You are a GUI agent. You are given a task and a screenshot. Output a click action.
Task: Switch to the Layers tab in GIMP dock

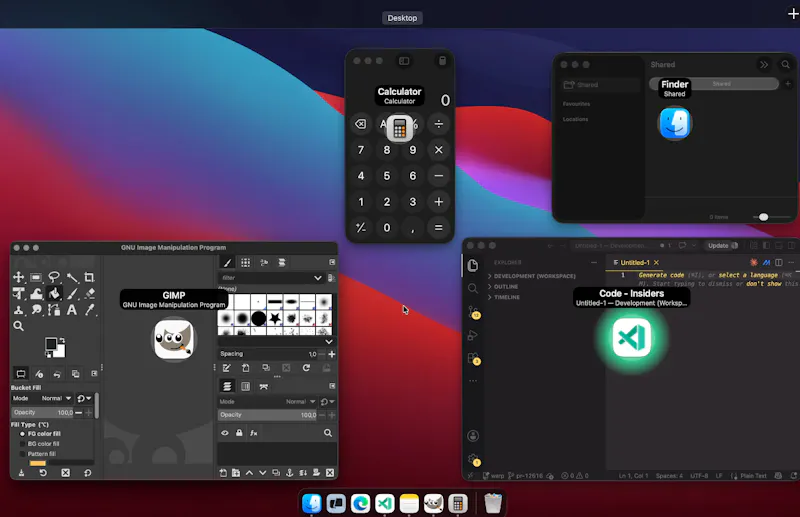[228, 386]
